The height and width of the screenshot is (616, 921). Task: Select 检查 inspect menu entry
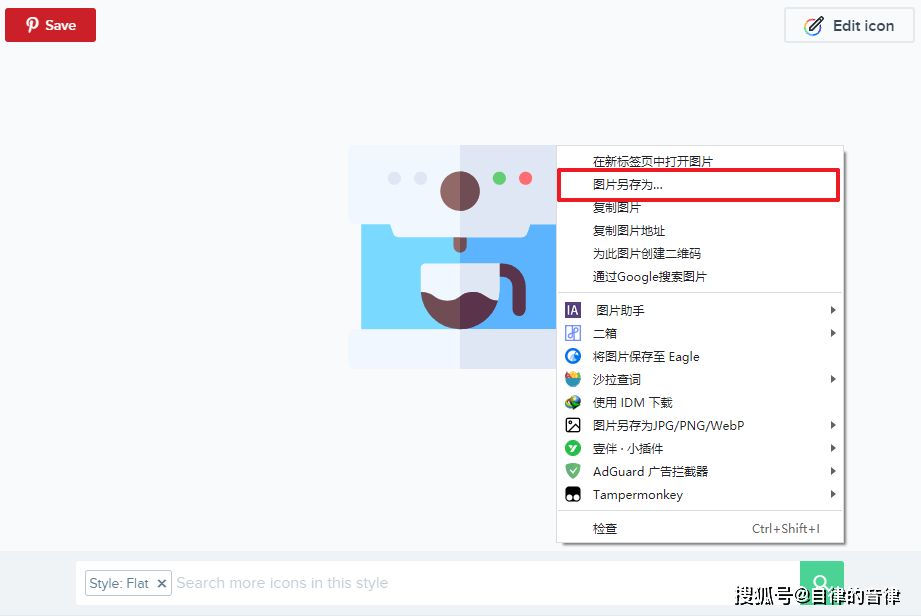click(x=700, y=529)
